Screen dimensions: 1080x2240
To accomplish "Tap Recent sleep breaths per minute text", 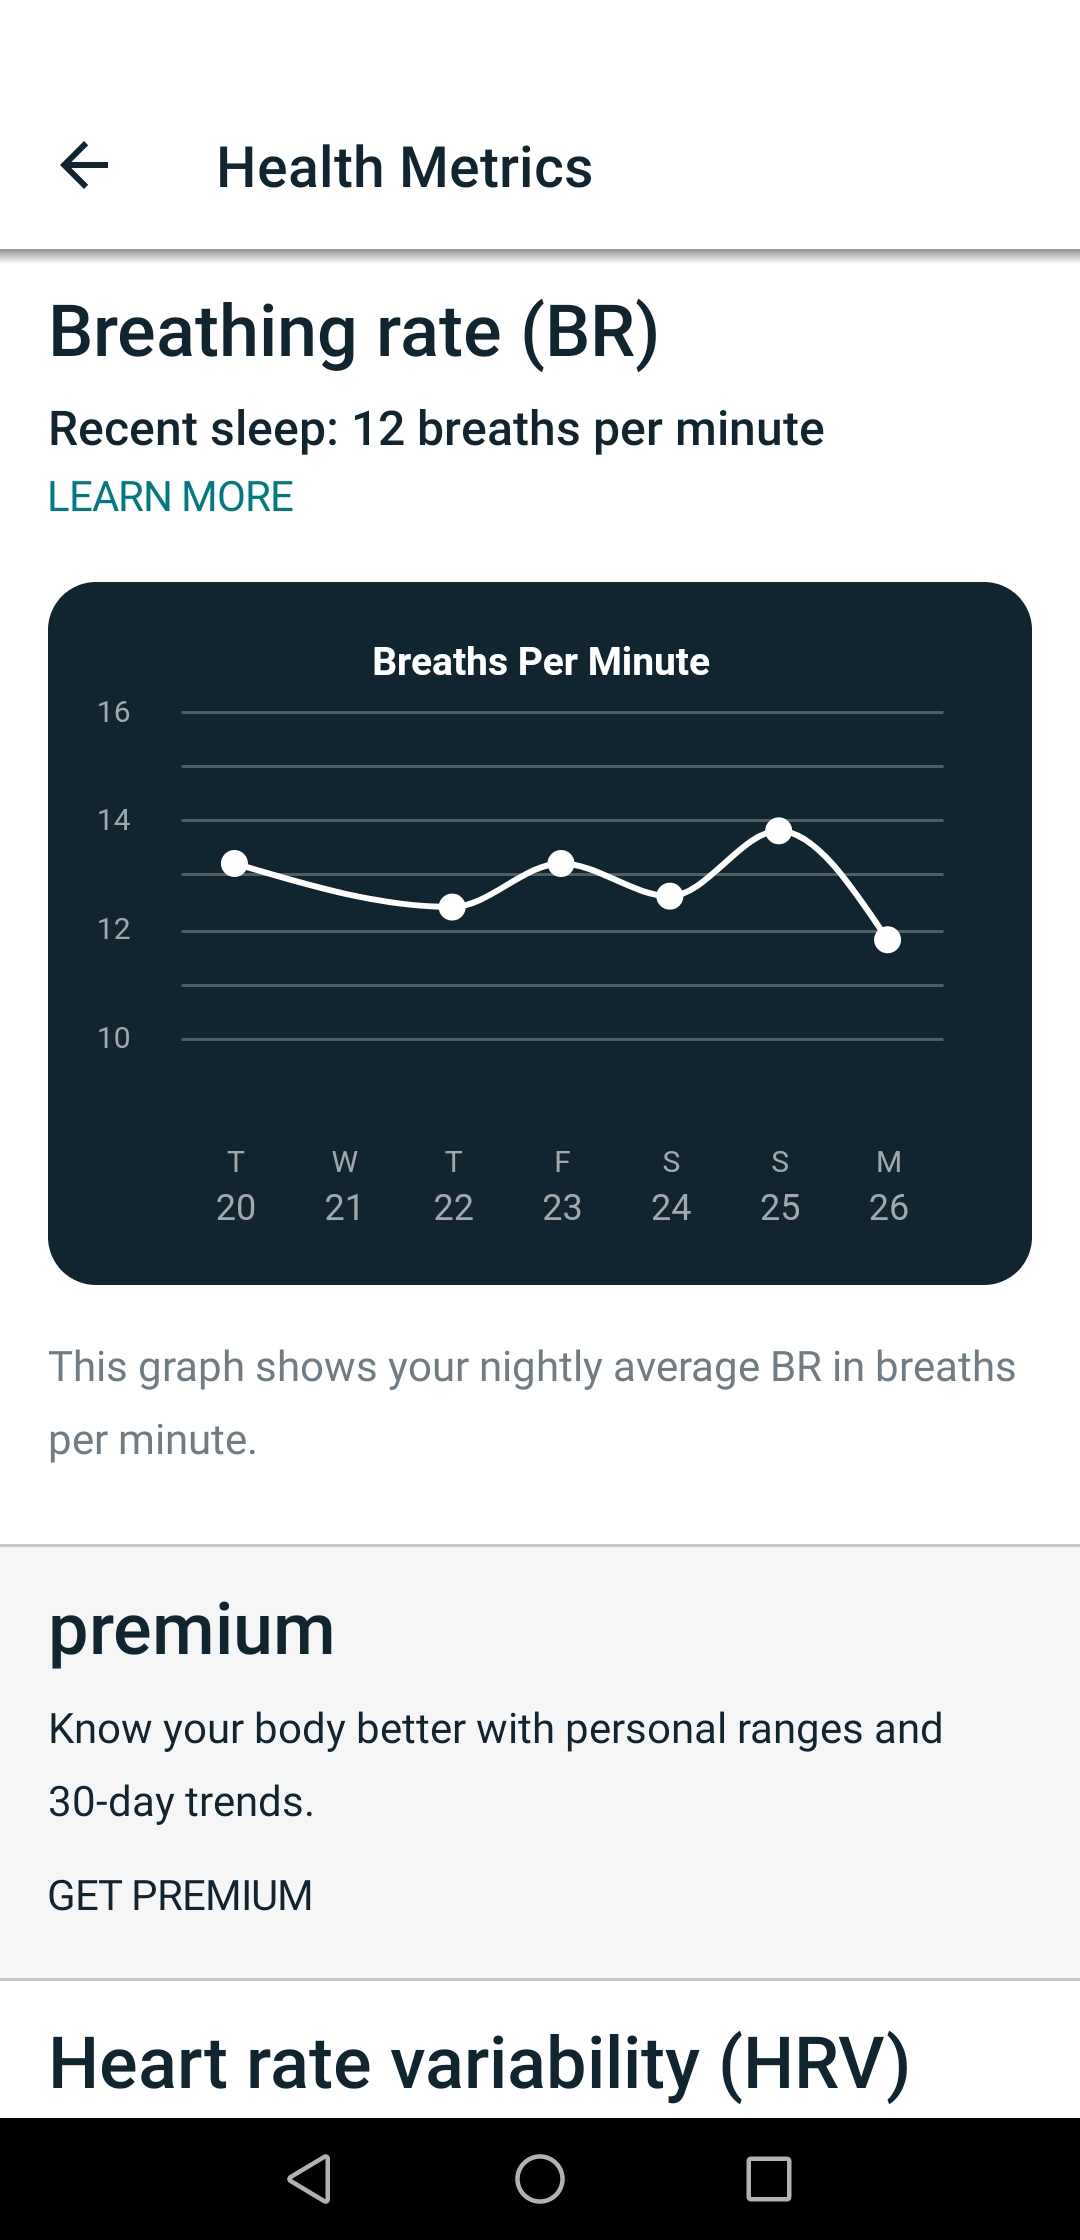I will click(436, 429).
